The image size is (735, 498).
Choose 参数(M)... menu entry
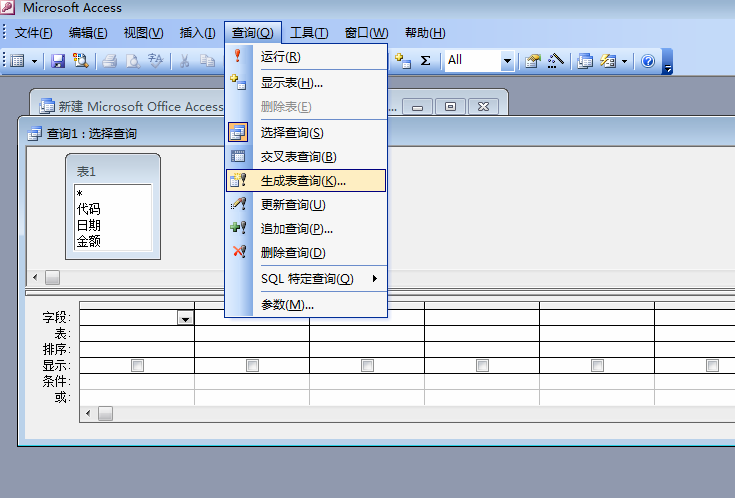pyautogui.click(x=306, y=305)
